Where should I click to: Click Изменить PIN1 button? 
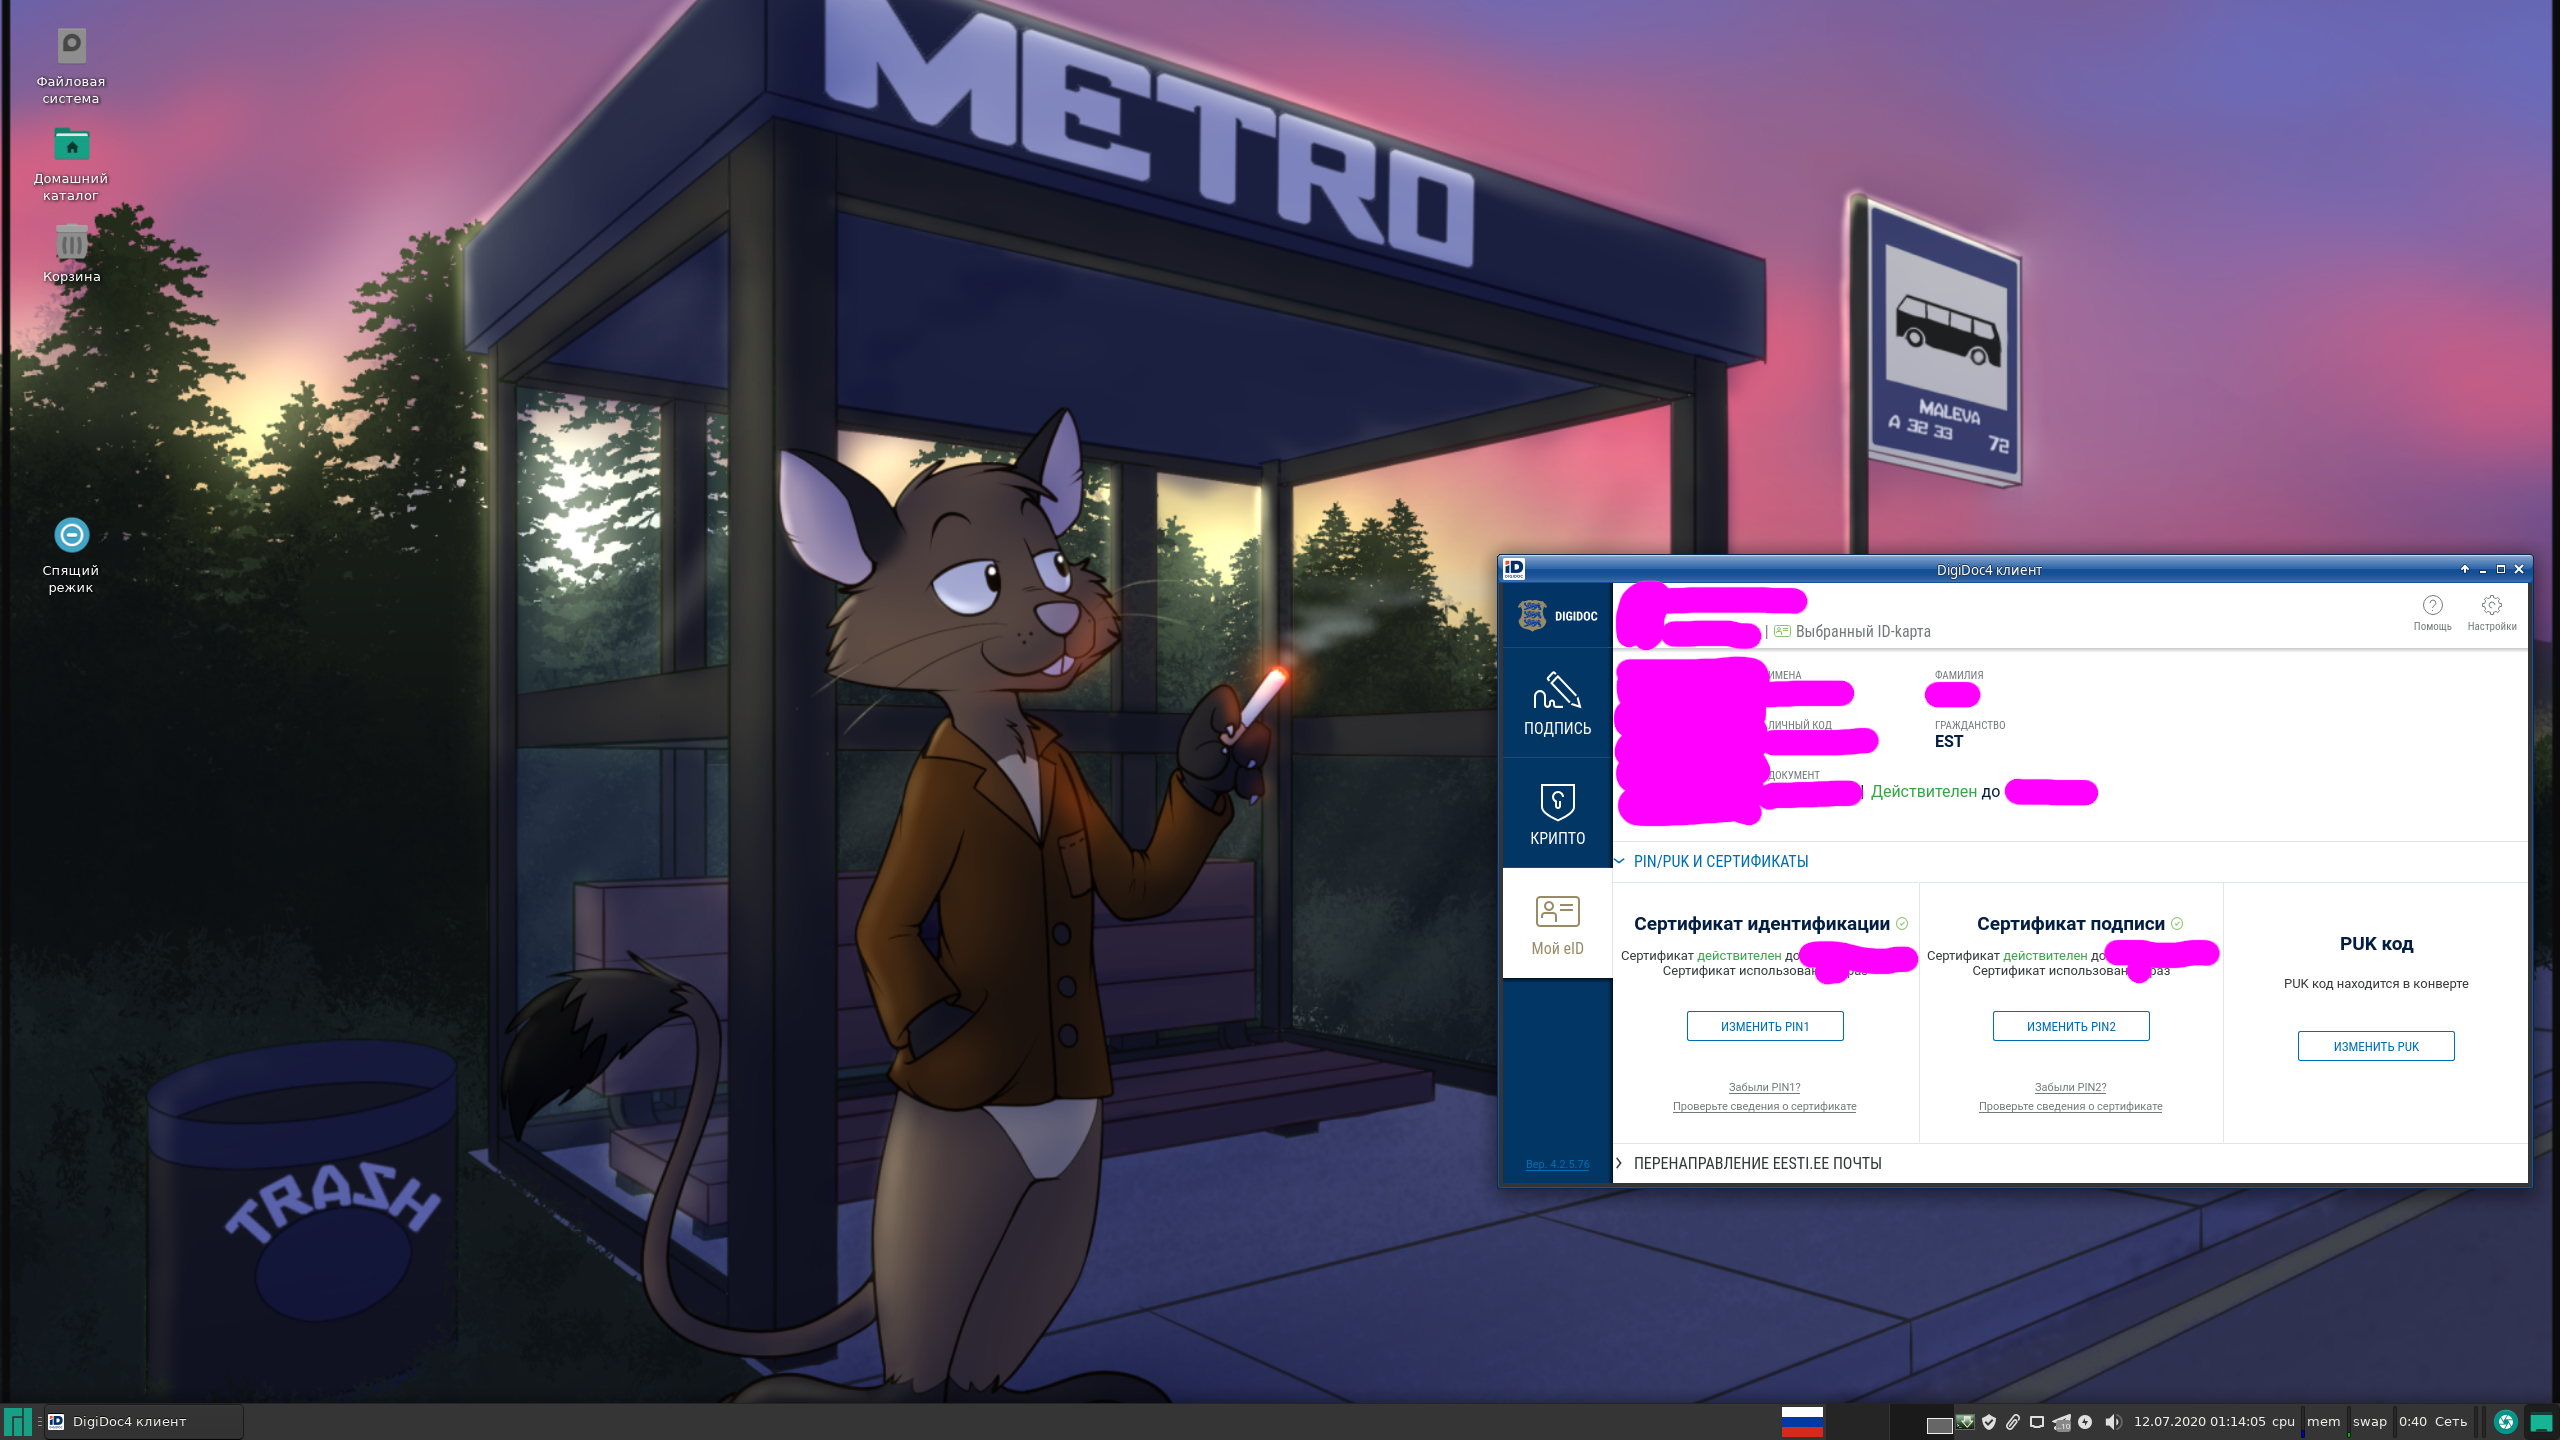coord(1765,1026)
